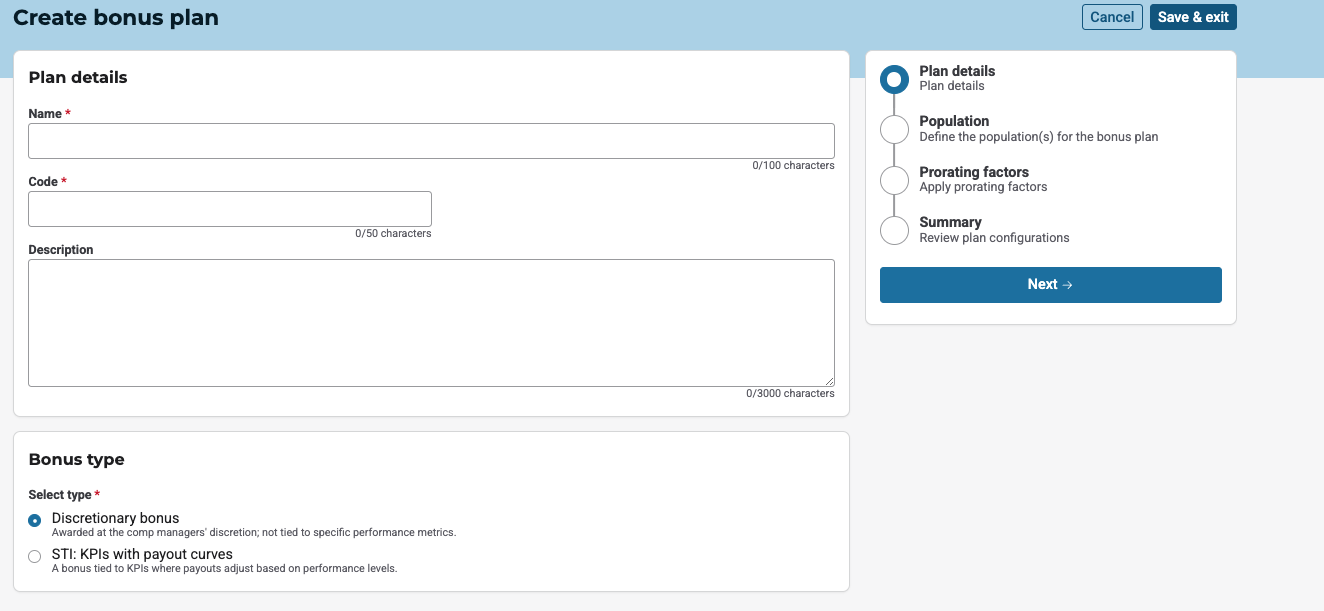Click the Plan details step circle indicator
1324x611 pixels.
894,79
